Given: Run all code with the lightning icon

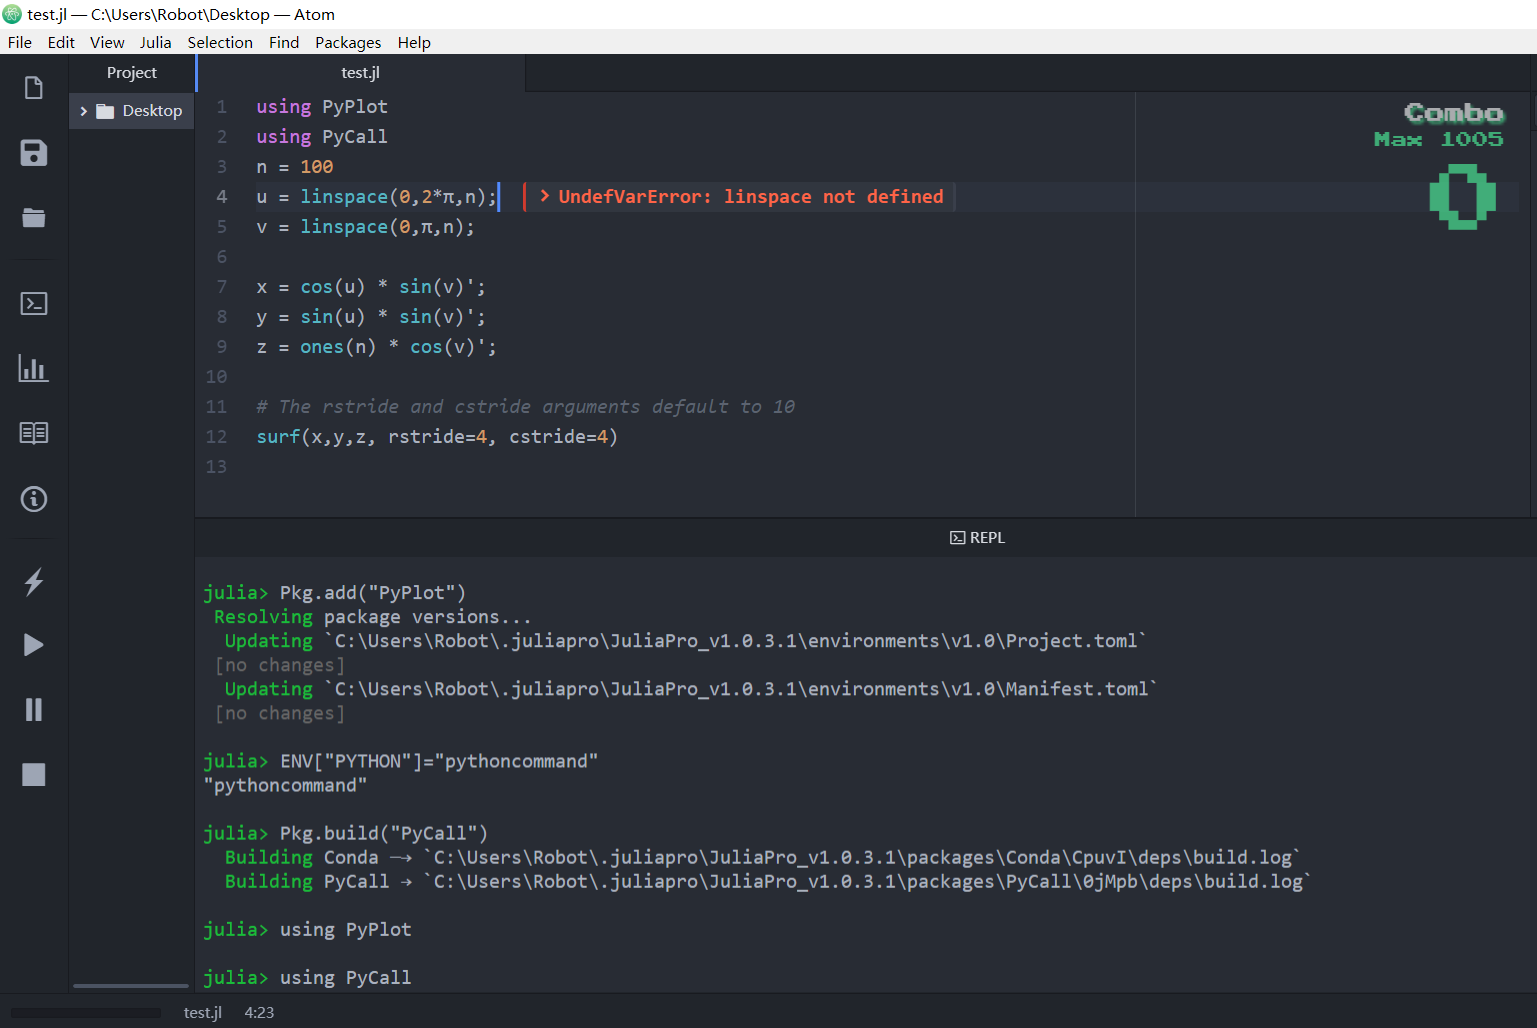Looking at the screenshot, I should (33, 582).
